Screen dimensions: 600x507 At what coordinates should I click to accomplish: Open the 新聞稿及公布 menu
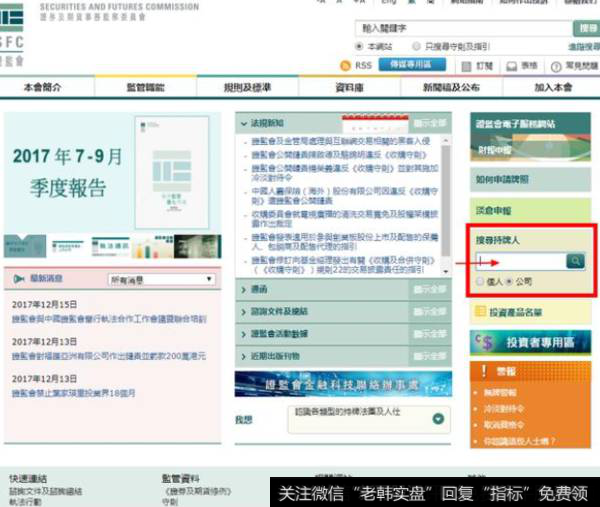coord(451,87)
